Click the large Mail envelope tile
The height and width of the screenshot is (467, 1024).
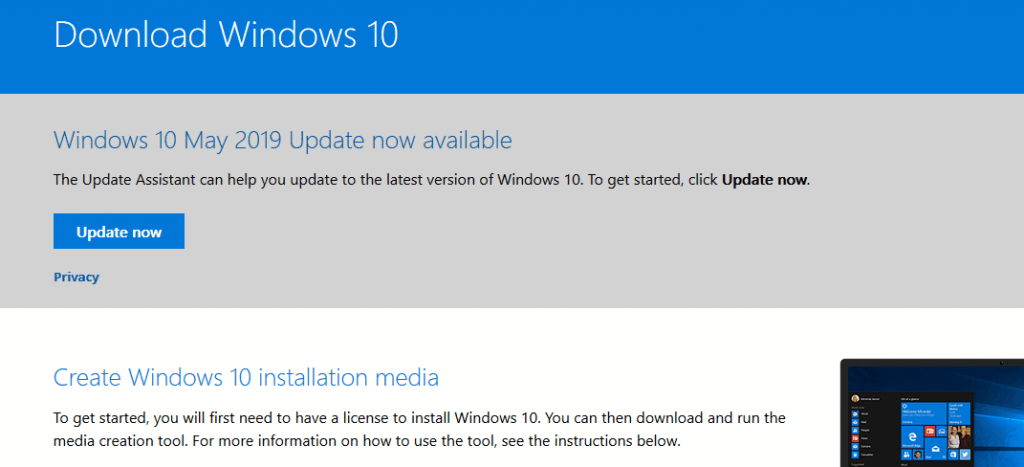936,449
